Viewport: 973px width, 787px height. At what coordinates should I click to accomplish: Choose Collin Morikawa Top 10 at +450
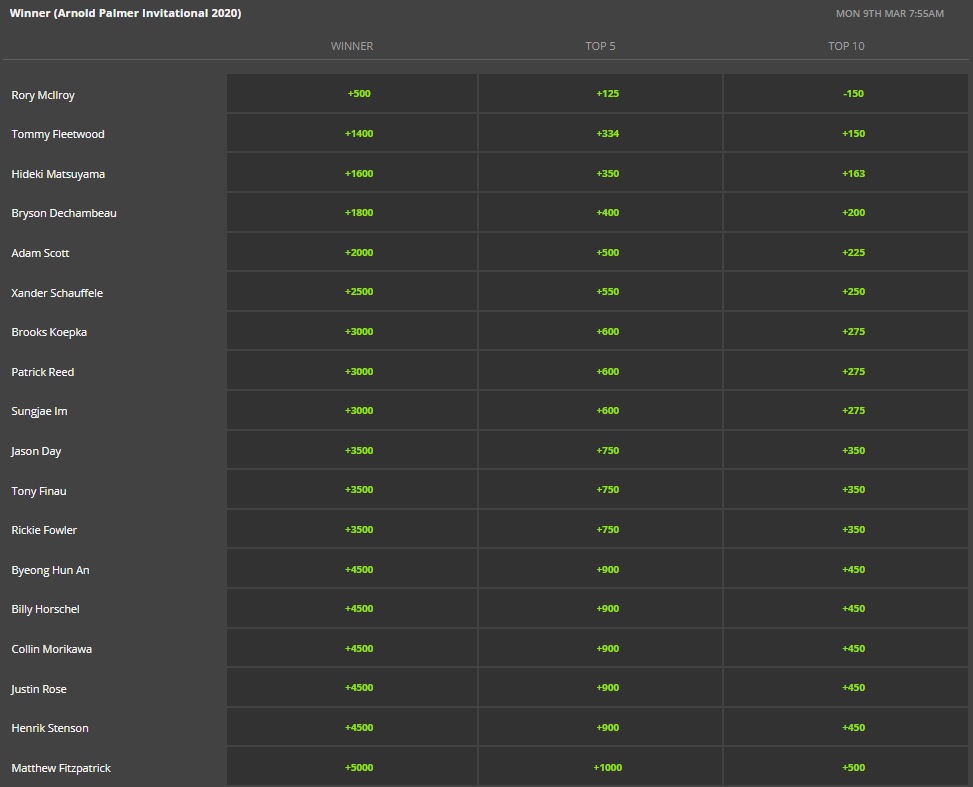click(845, 648)
